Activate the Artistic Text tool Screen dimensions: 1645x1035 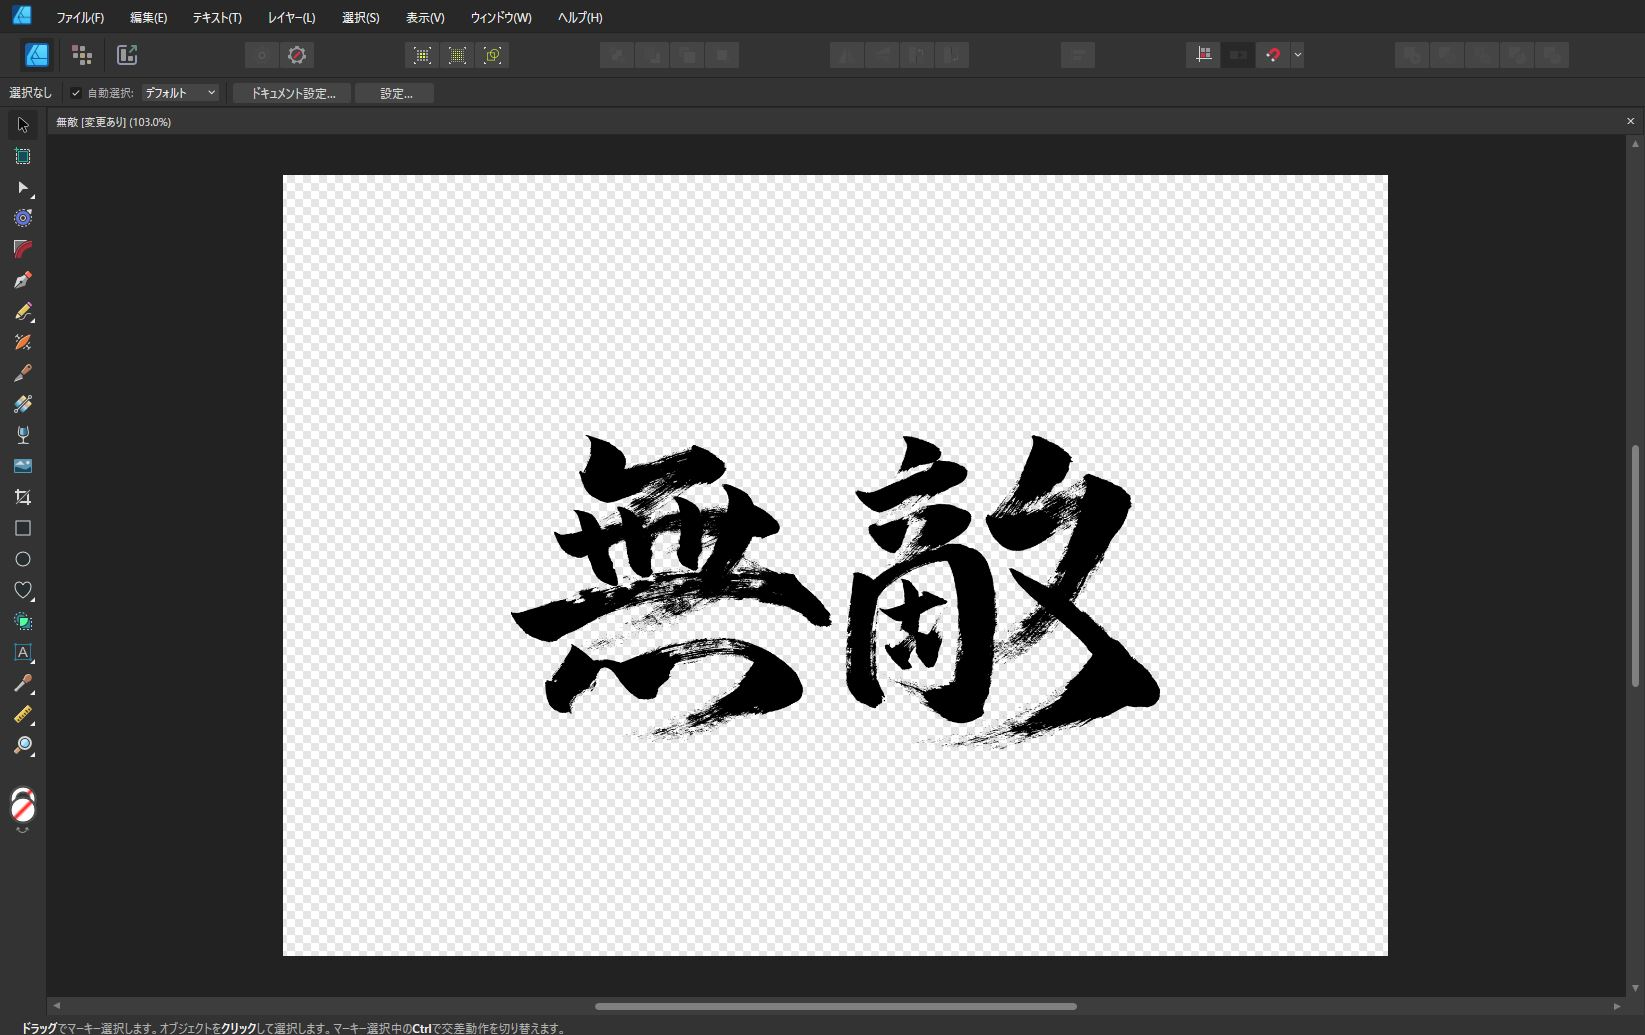(22, 652)
